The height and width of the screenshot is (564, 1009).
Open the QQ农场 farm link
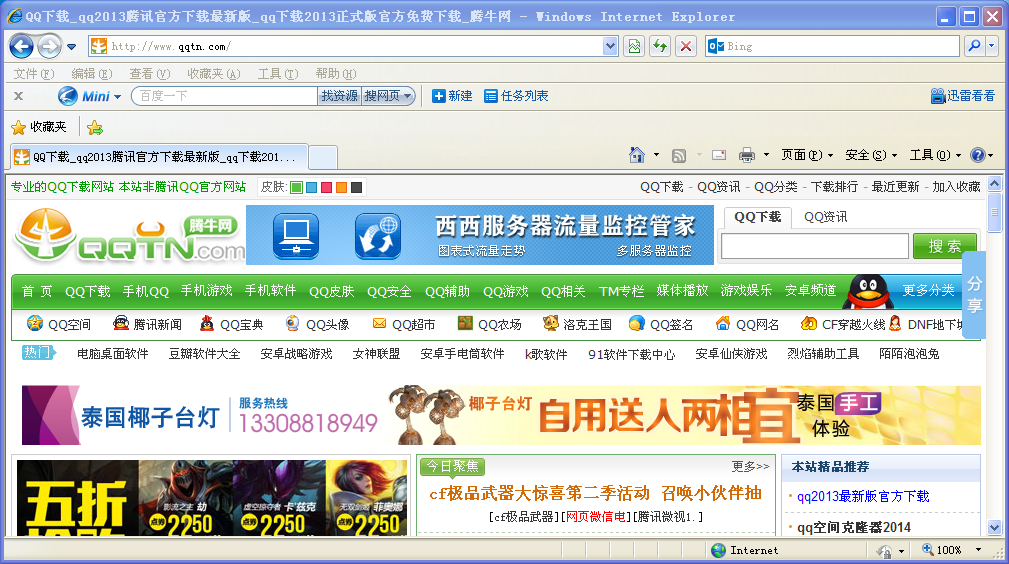(x=489, y=324)
